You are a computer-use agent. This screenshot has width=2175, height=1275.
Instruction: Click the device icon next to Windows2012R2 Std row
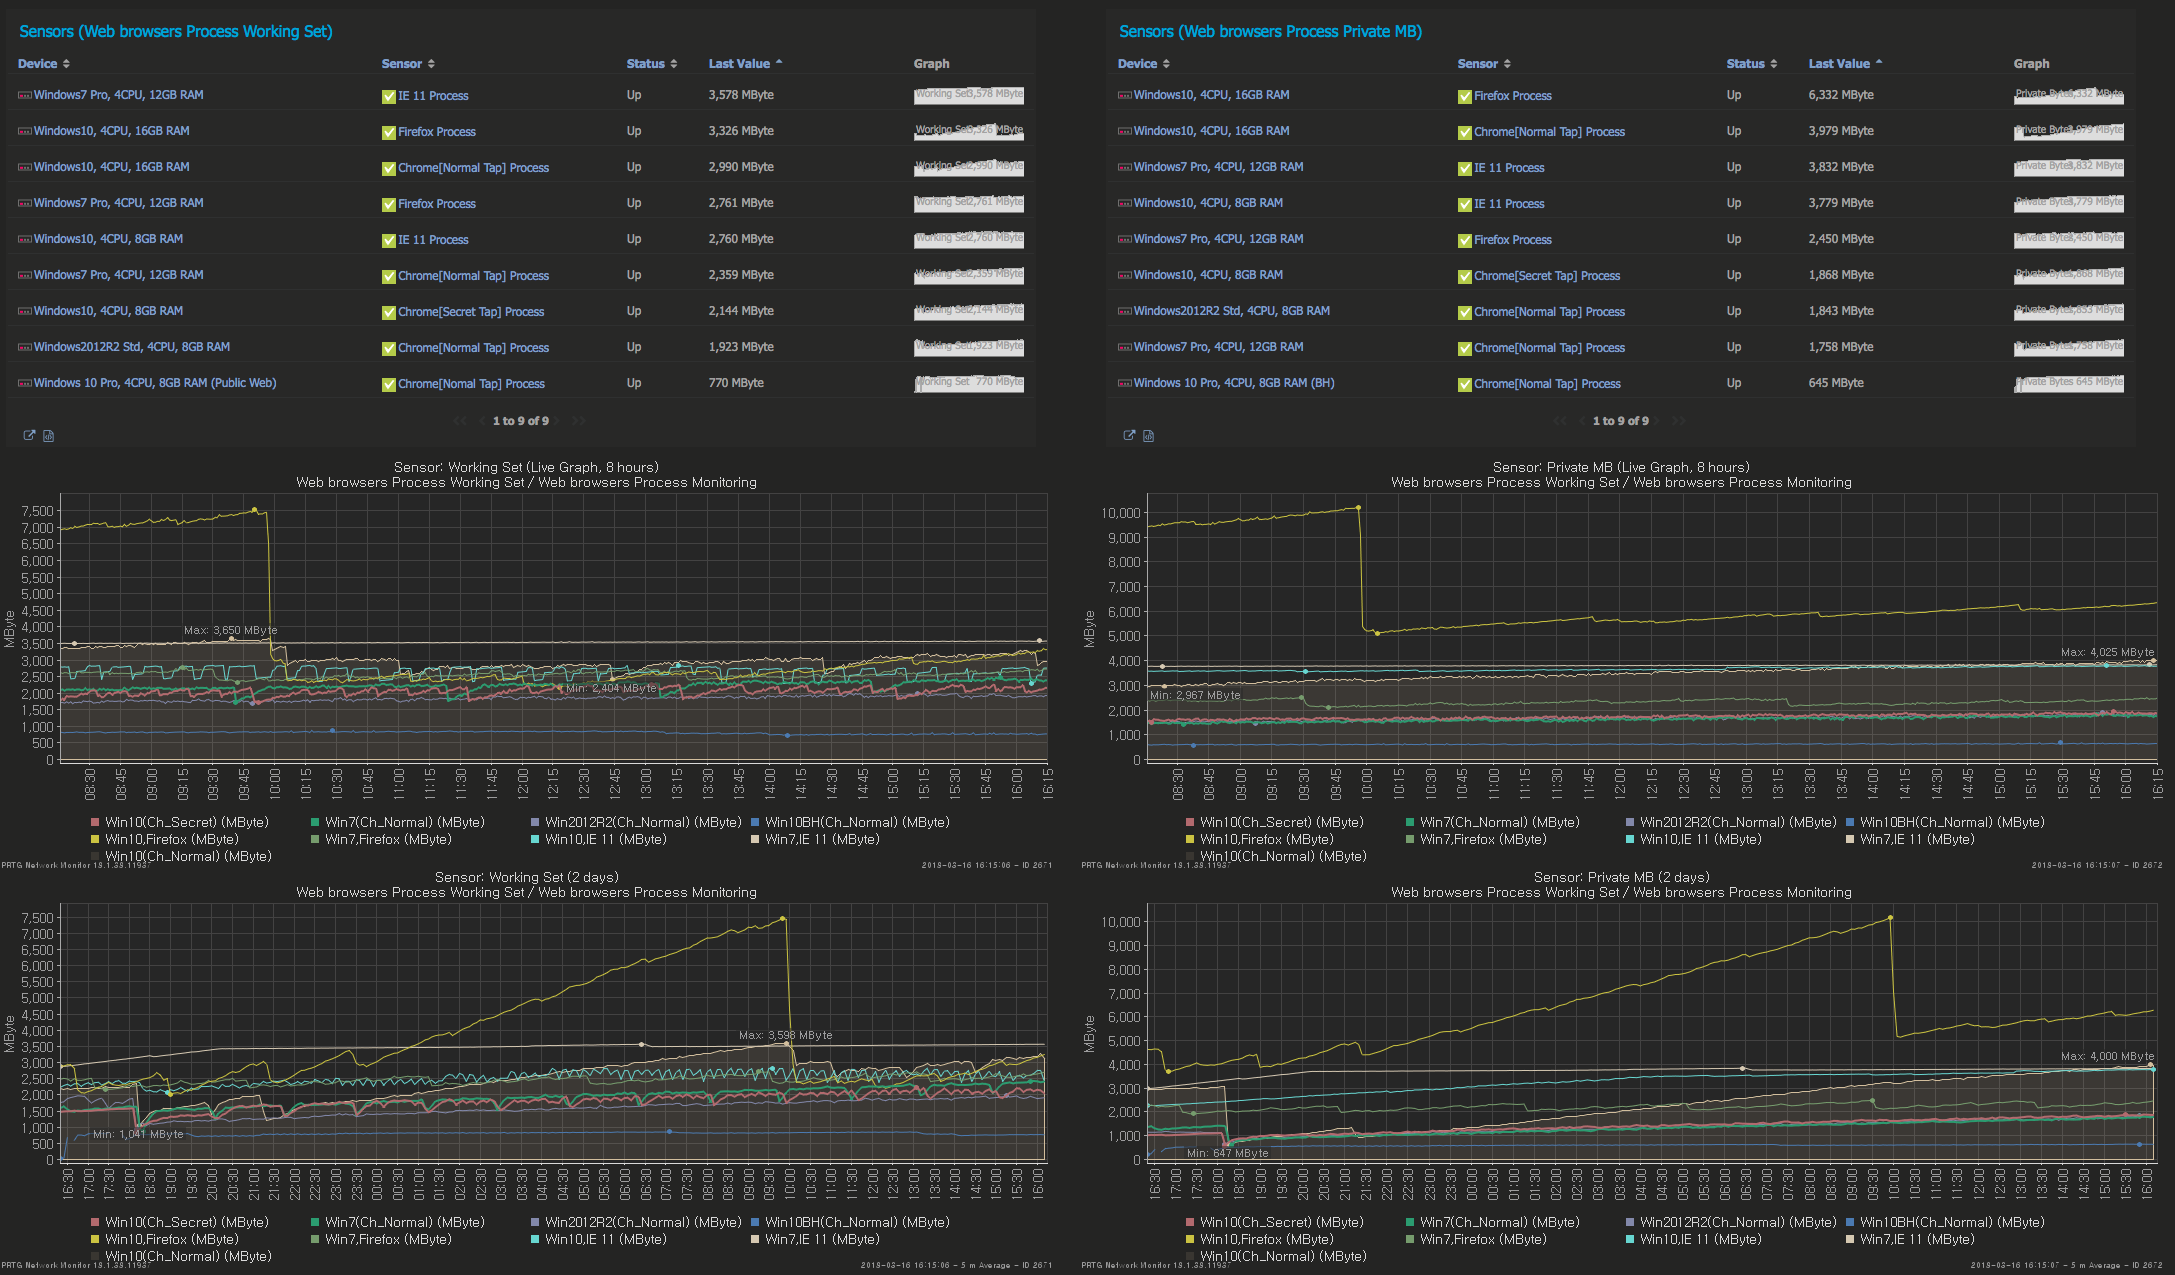[x=24, y=346]
